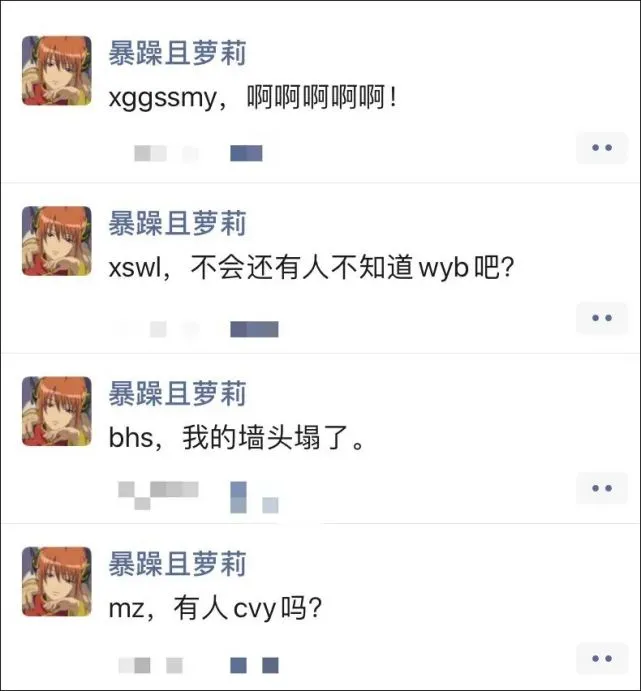
Task: Select username 暴躁且萝莉 above the mz post
Action: coord(177,564)
